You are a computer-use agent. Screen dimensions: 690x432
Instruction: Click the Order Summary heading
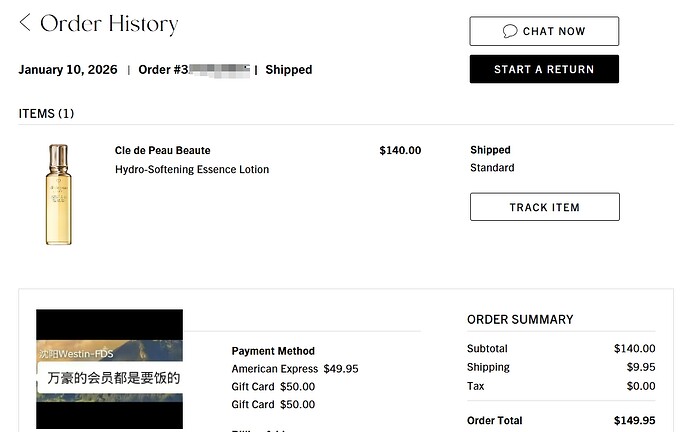pyautogui.click(x=520, y=320)
